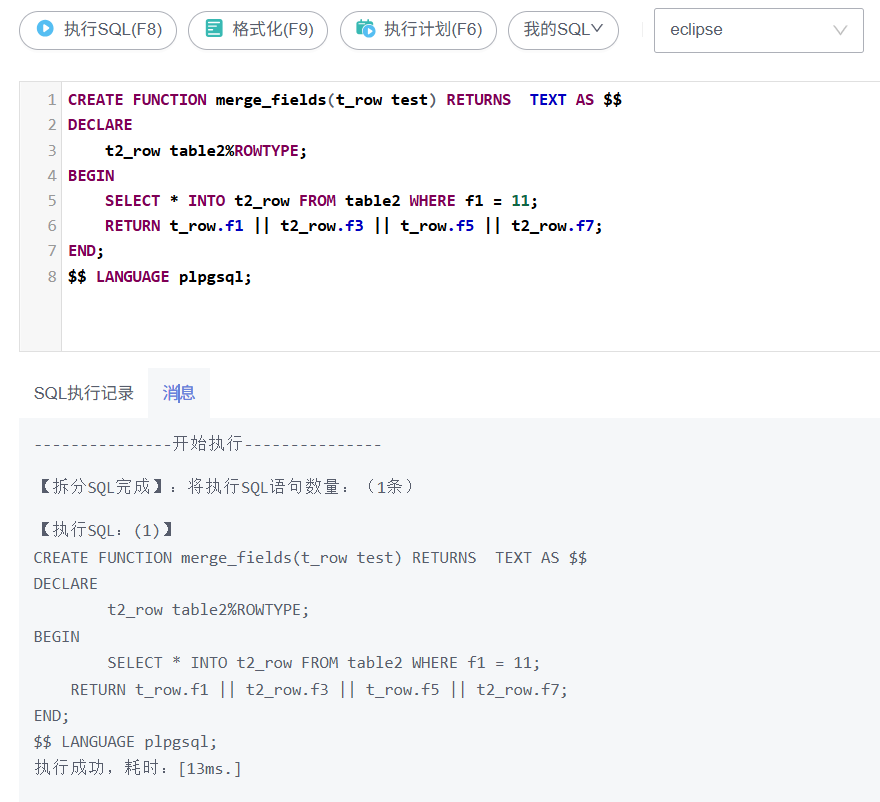Click WHERE keyword in editor line 5
880x802 pixels.
tap(432, 201)
